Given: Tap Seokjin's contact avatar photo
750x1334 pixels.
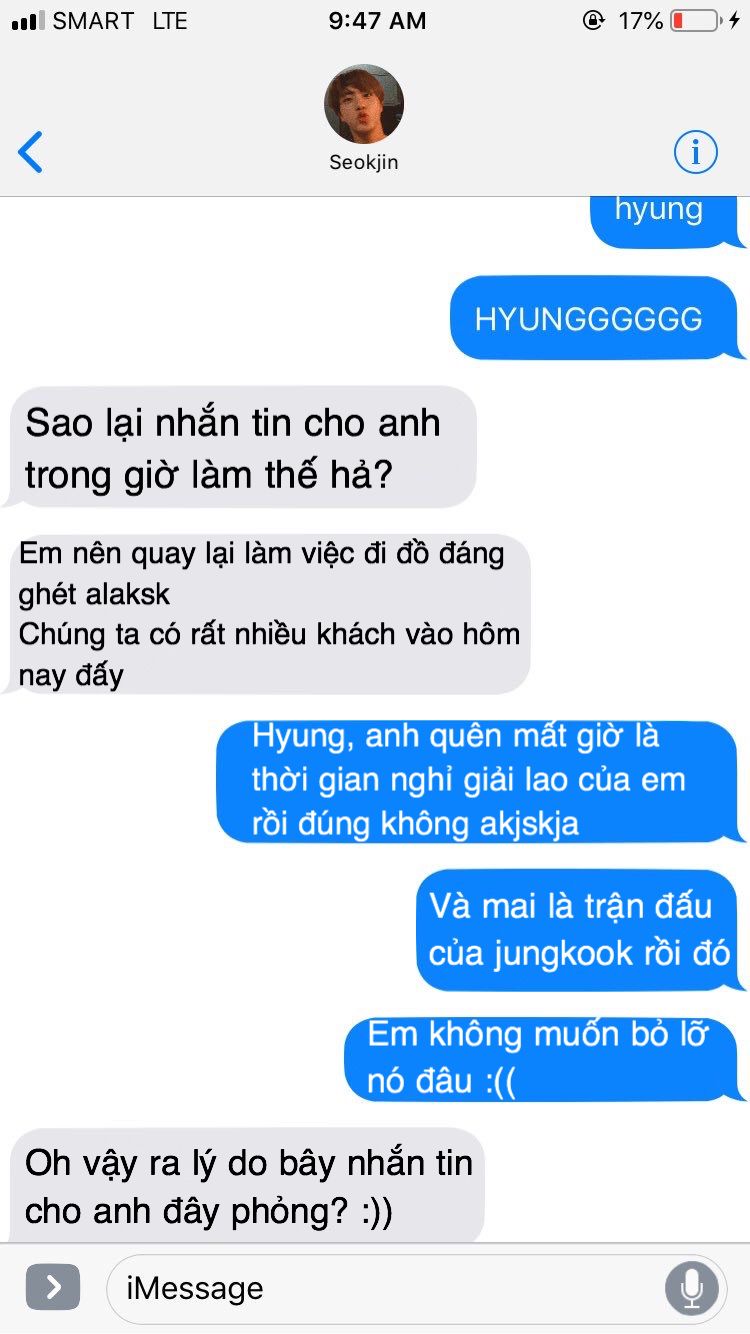Looking at the screenshot, I should [364, 105].
